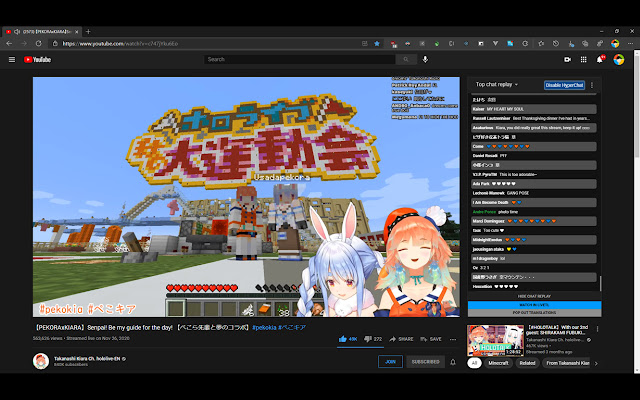Open Takanashi Kiara Ch. hololive-EN channel link
Viewport: 640px width, 400px height.
87,359
